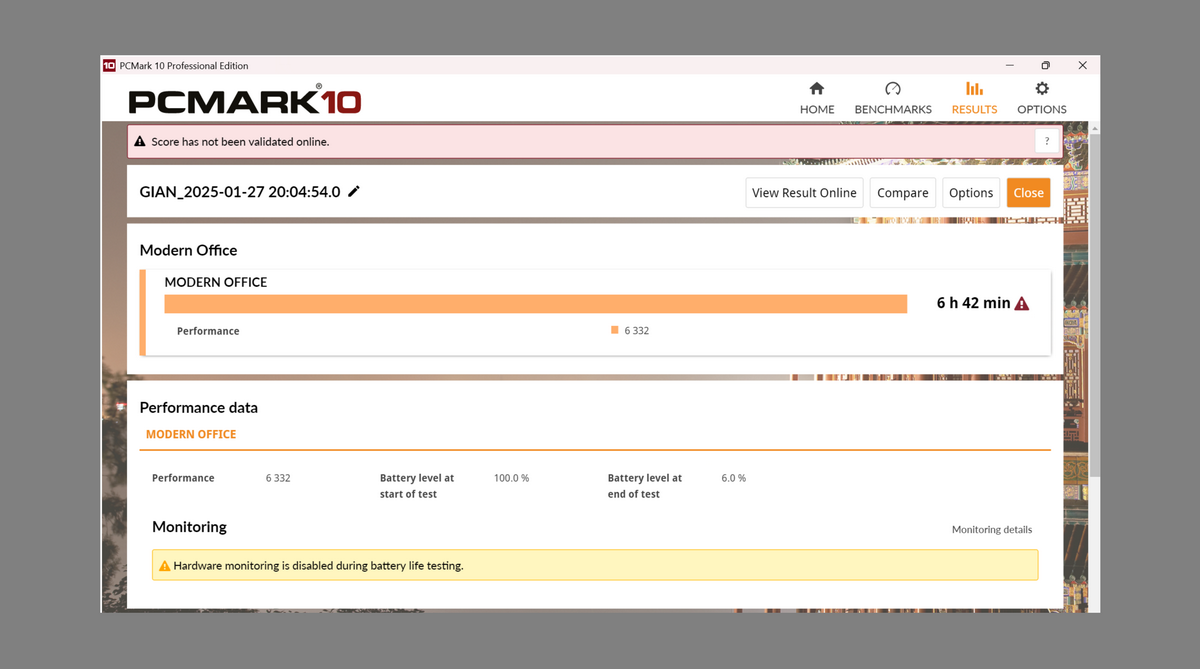Click the yellow hardware monitoring warning icon

tap(164, 566)
